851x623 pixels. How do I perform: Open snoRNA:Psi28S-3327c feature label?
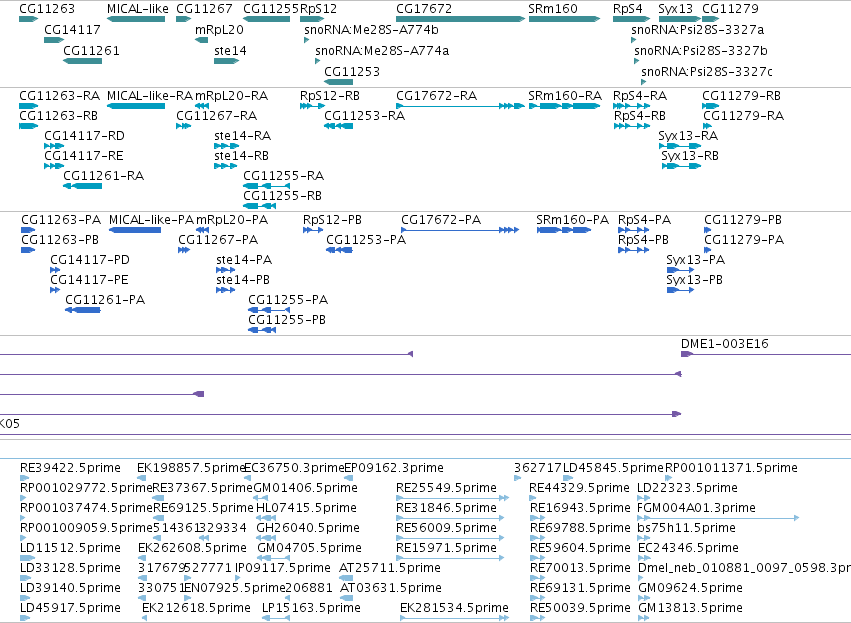tap(707, 72)
